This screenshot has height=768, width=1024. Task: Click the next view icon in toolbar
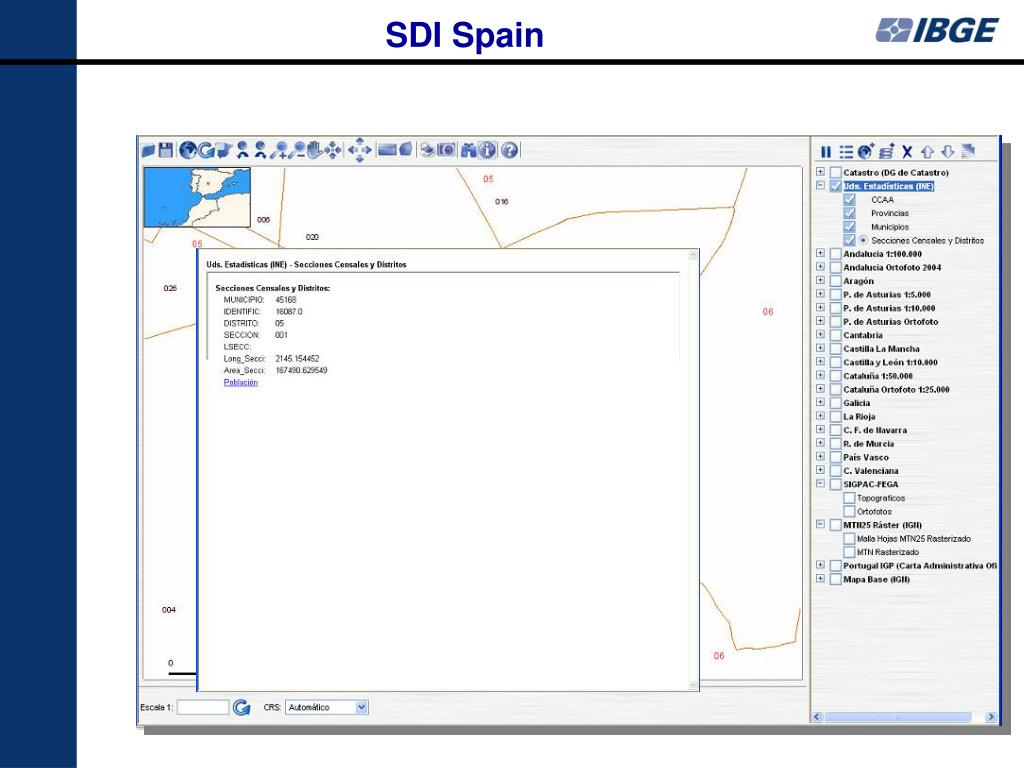click(261, 150)
